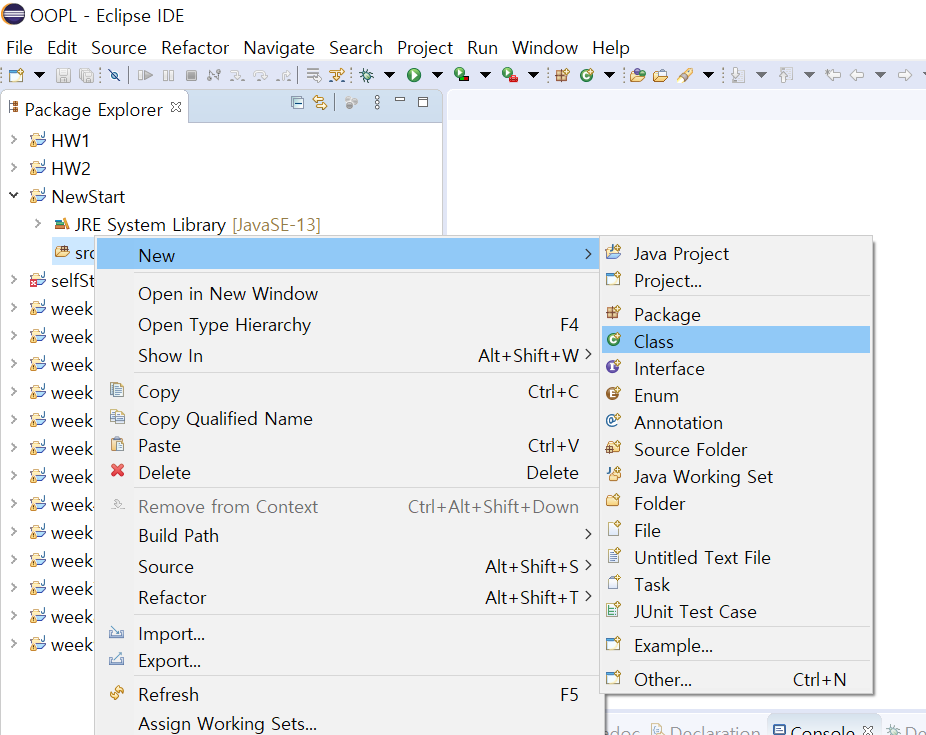Click the Next Annotation toolbar icon

pos(738,75)
